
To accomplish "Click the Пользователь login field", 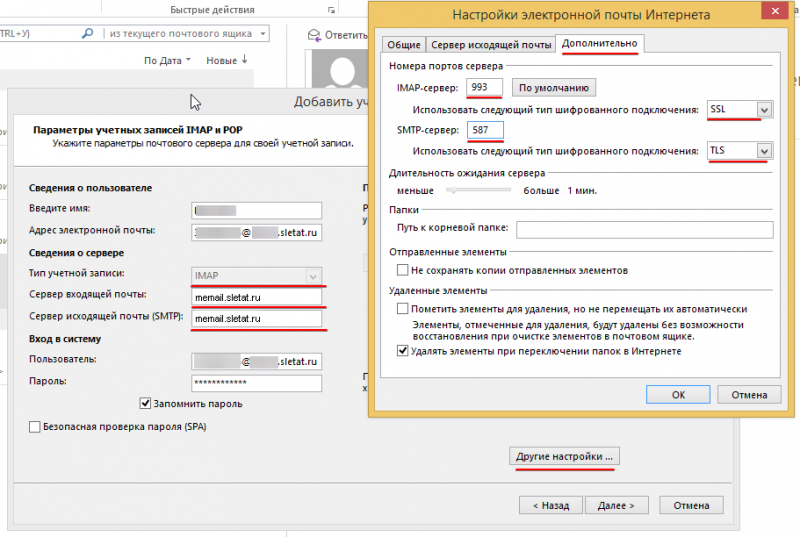I will 257,362.
